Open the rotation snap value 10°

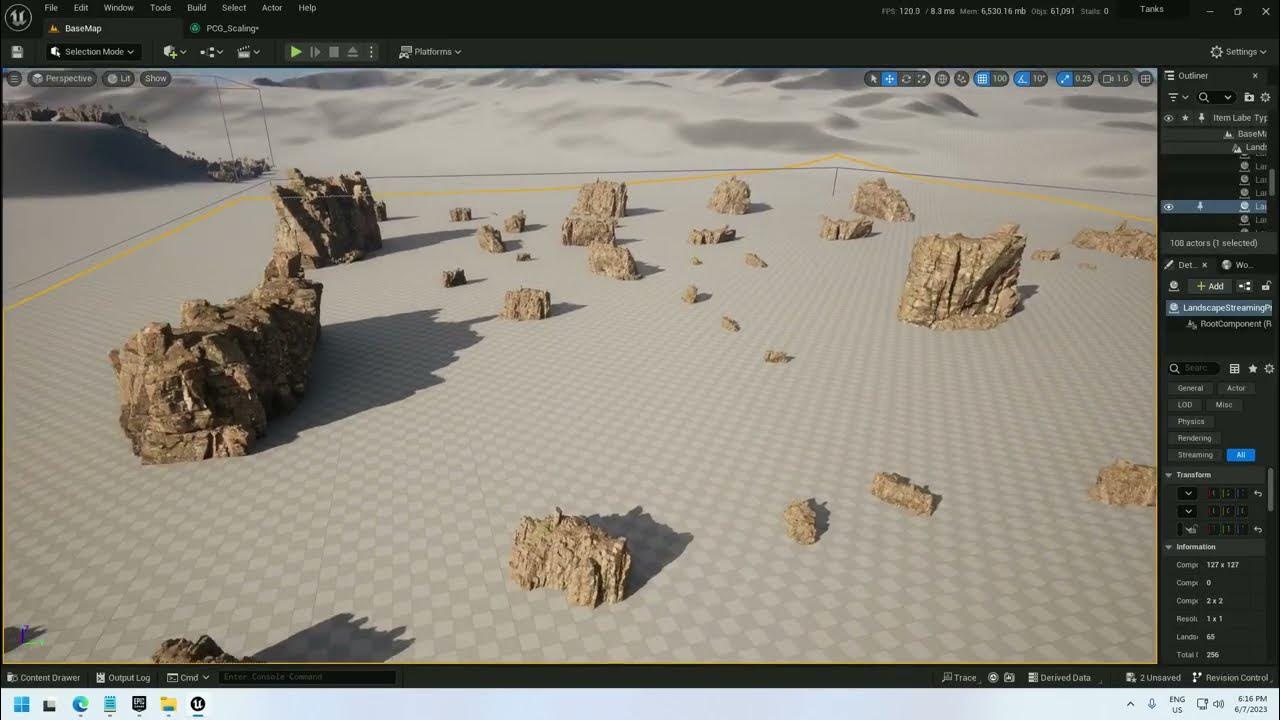[1039, 78]
